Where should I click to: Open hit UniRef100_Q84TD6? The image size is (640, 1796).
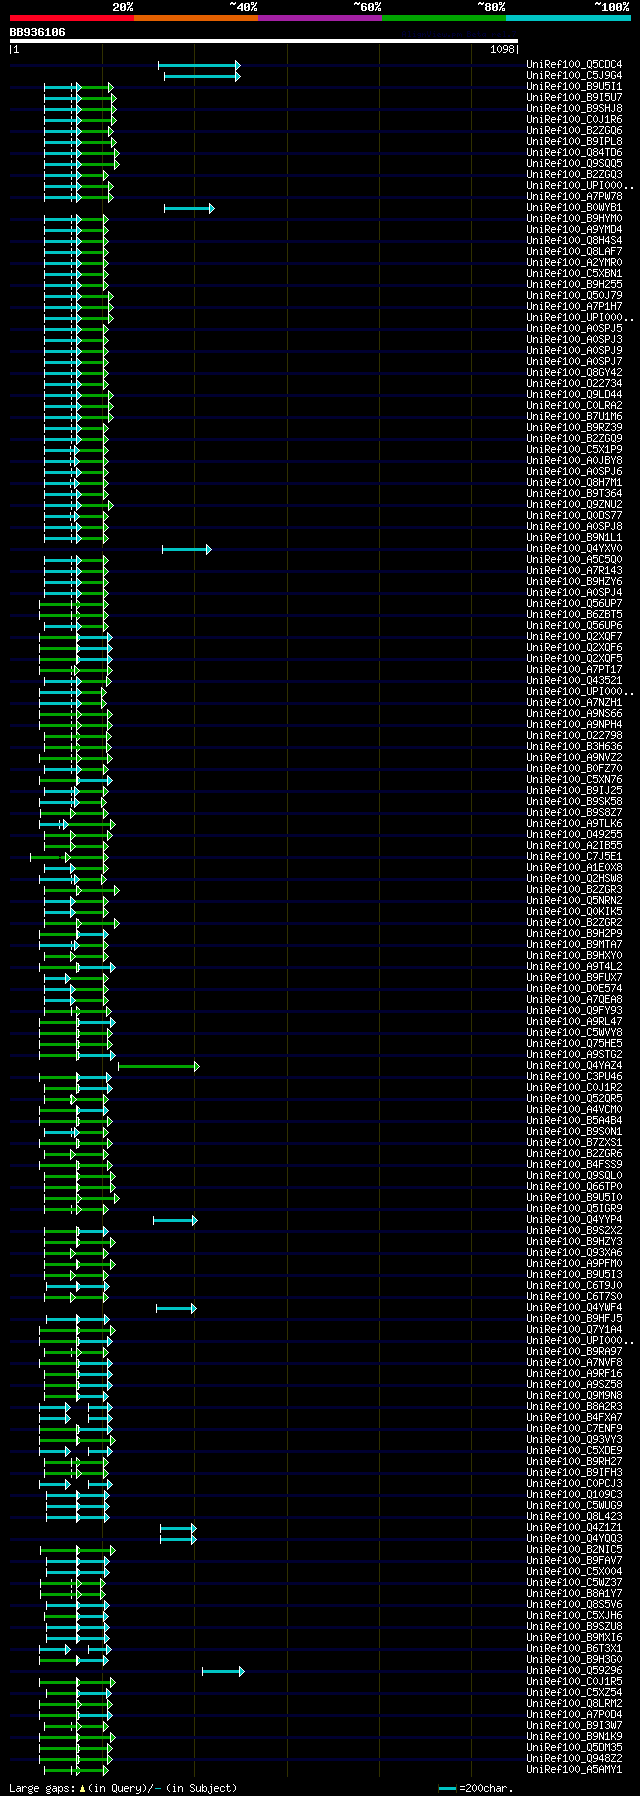point(574,153)
